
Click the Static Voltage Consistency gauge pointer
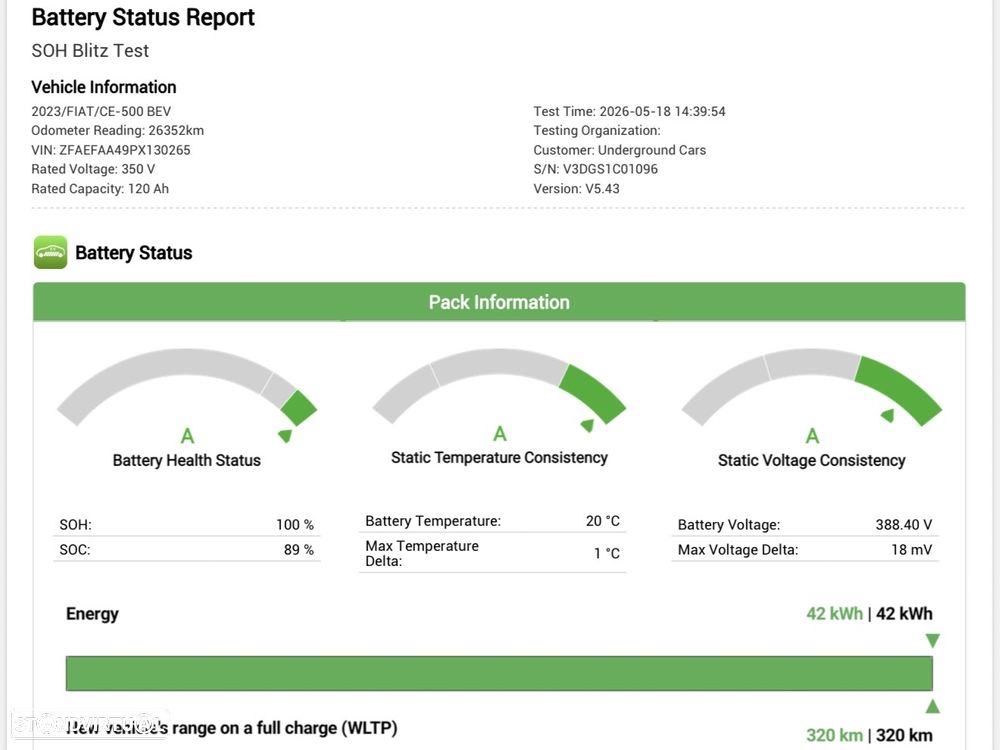(x=887, y=415)
